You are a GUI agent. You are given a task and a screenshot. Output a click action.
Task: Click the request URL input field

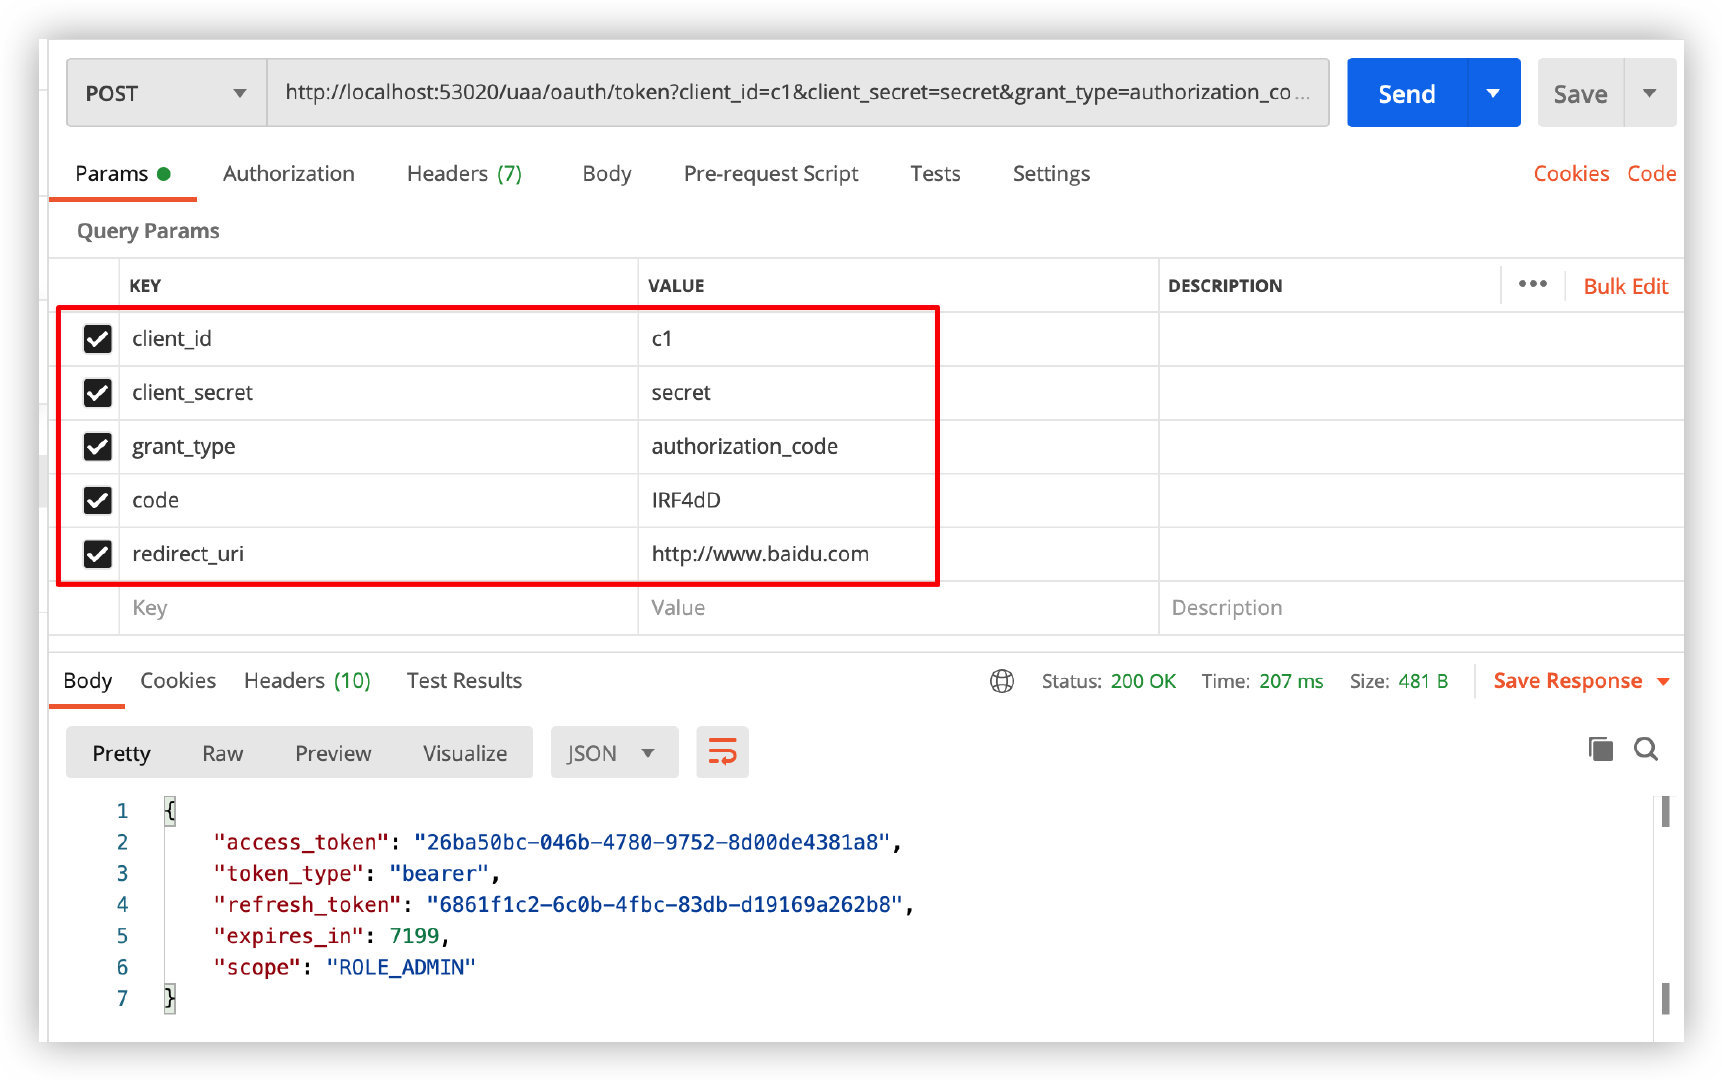(797, 93)
